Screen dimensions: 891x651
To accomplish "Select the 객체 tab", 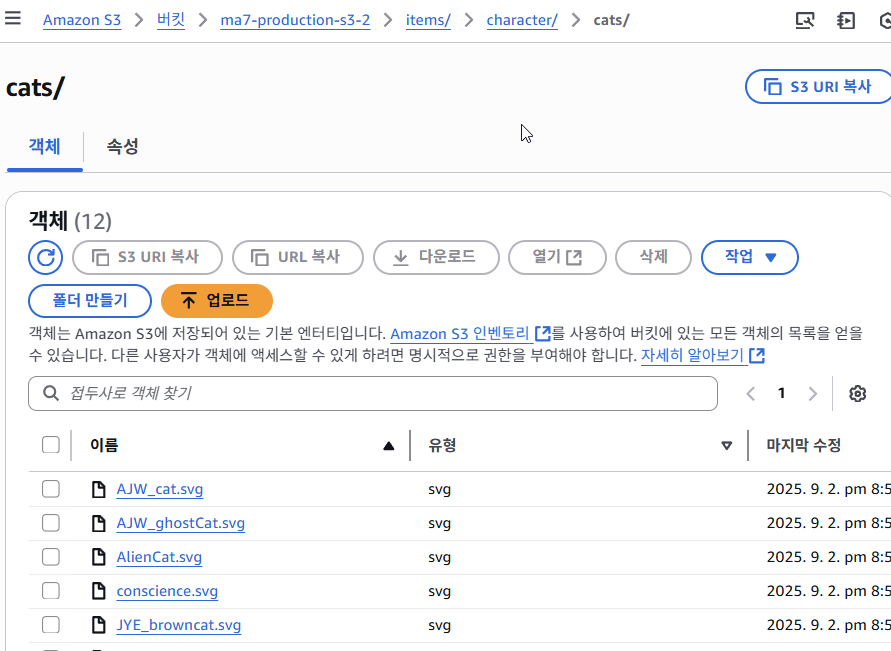I will pos(44,147).
